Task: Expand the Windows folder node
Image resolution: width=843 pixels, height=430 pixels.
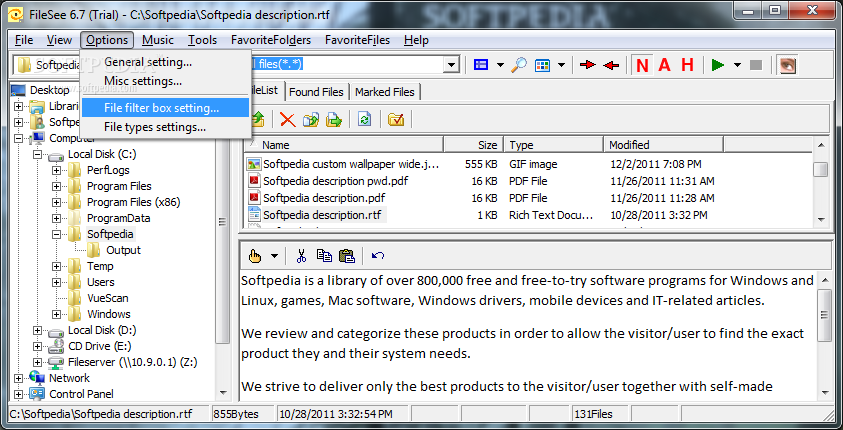Action: coord(56,314)
